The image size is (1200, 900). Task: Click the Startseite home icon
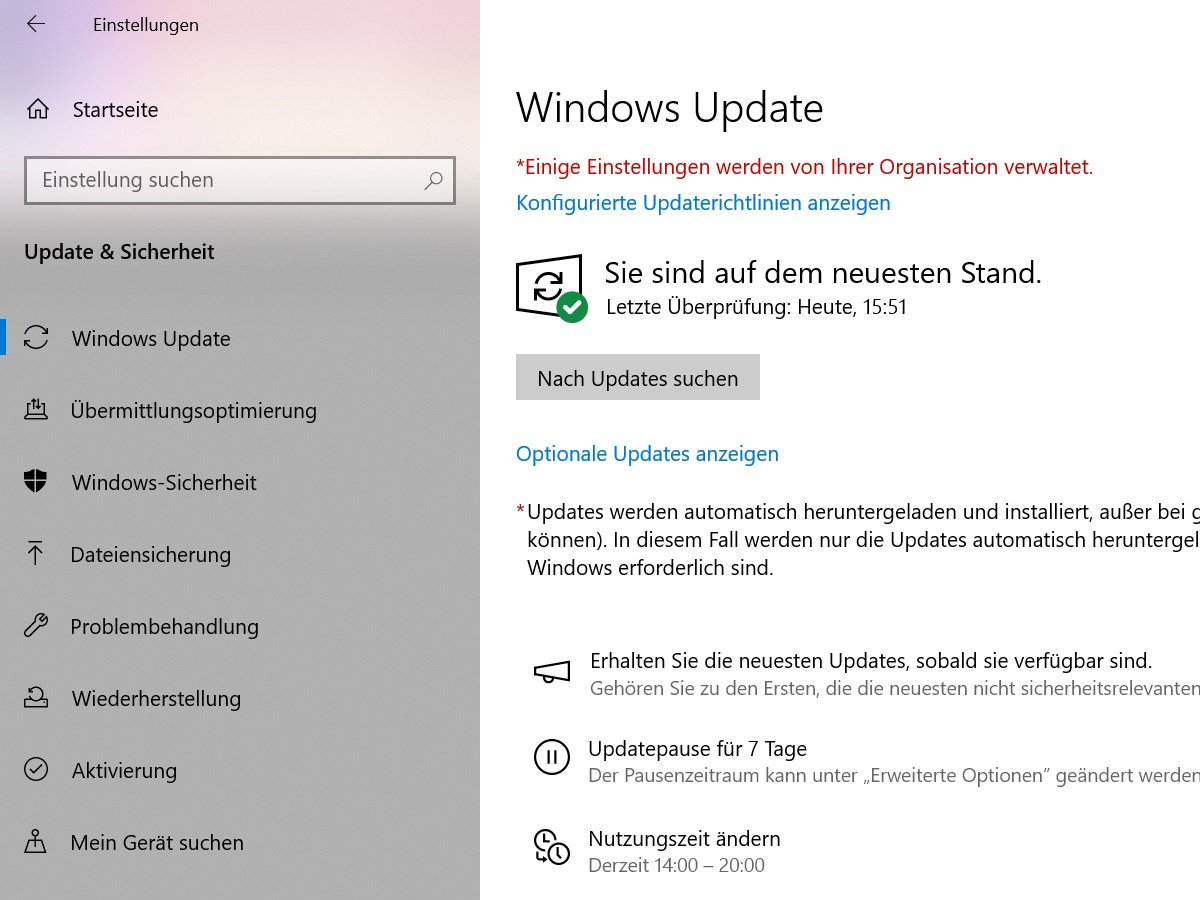[37, 110]
